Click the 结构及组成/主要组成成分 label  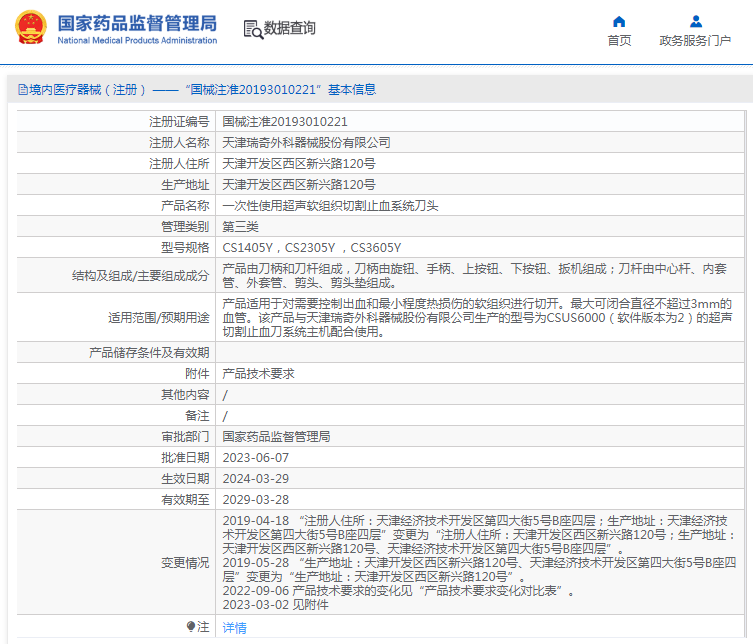coord(141,276)
